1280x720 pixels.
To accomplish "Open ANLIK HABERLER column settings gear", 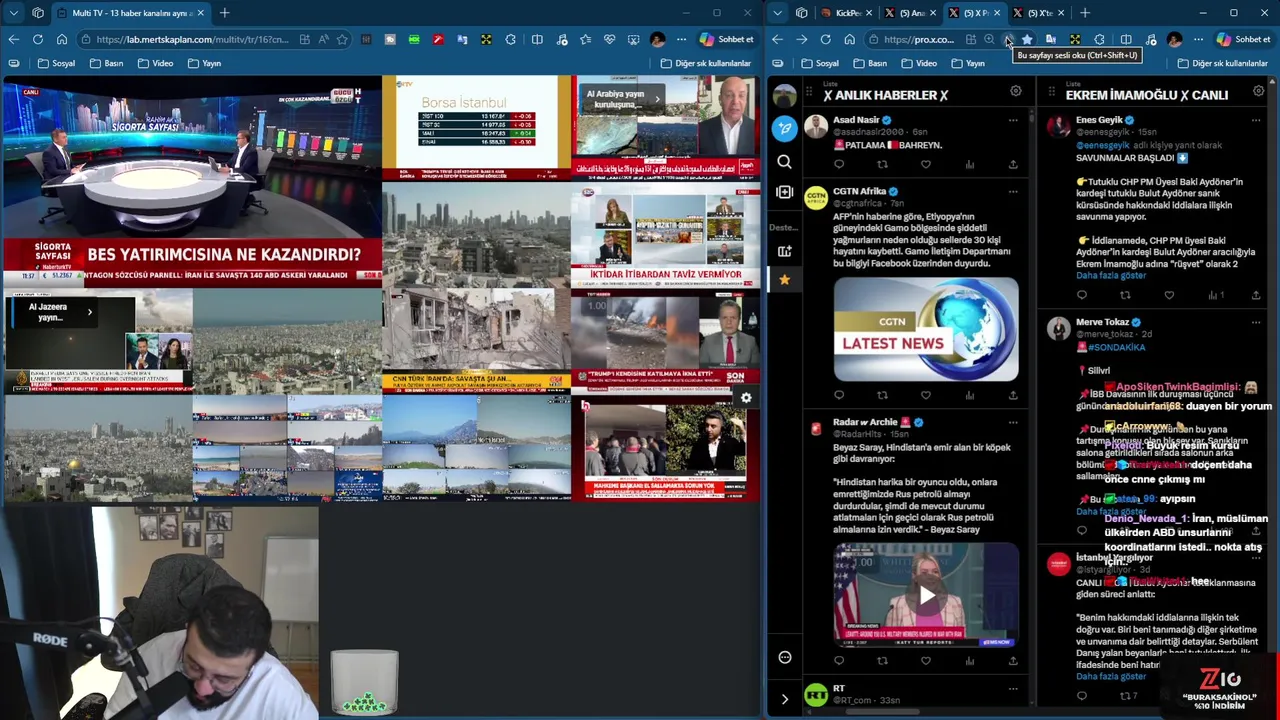I will click(x=1015, y=92).
